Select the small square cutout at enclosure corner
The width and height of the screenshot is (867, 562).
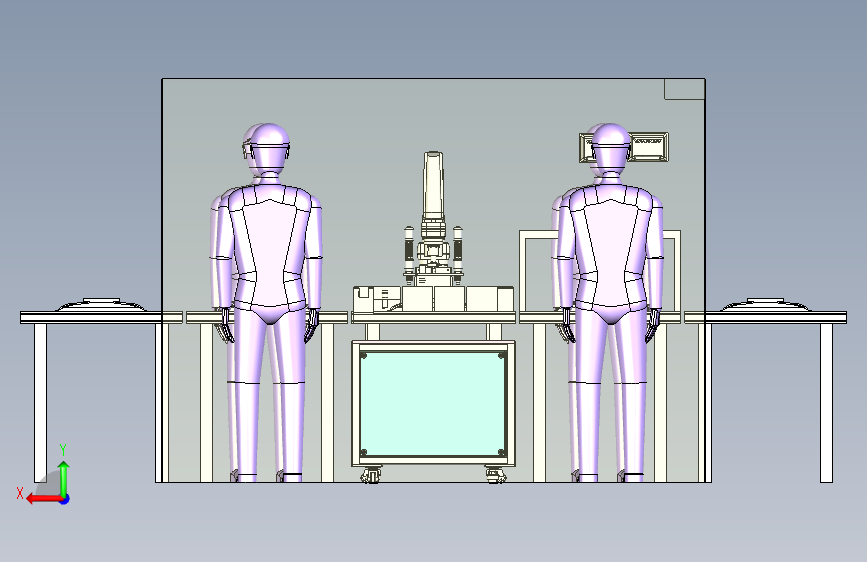685,89
